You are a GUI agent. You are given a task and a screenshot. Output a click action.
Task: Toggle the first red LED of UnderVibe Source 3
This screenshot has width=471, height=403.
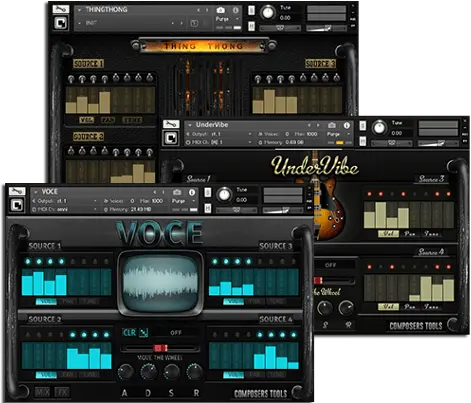(369, 194)
